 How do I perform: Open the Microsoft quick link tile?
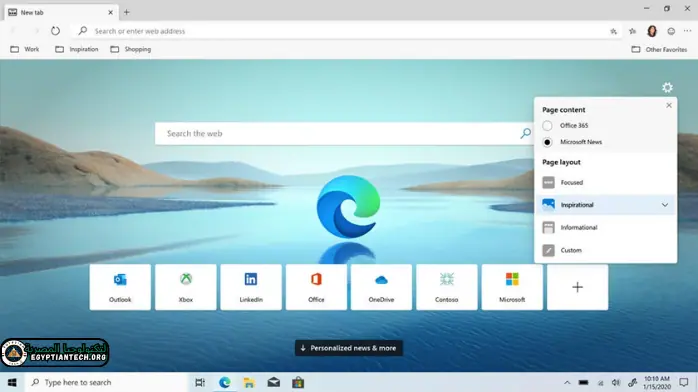512,287
